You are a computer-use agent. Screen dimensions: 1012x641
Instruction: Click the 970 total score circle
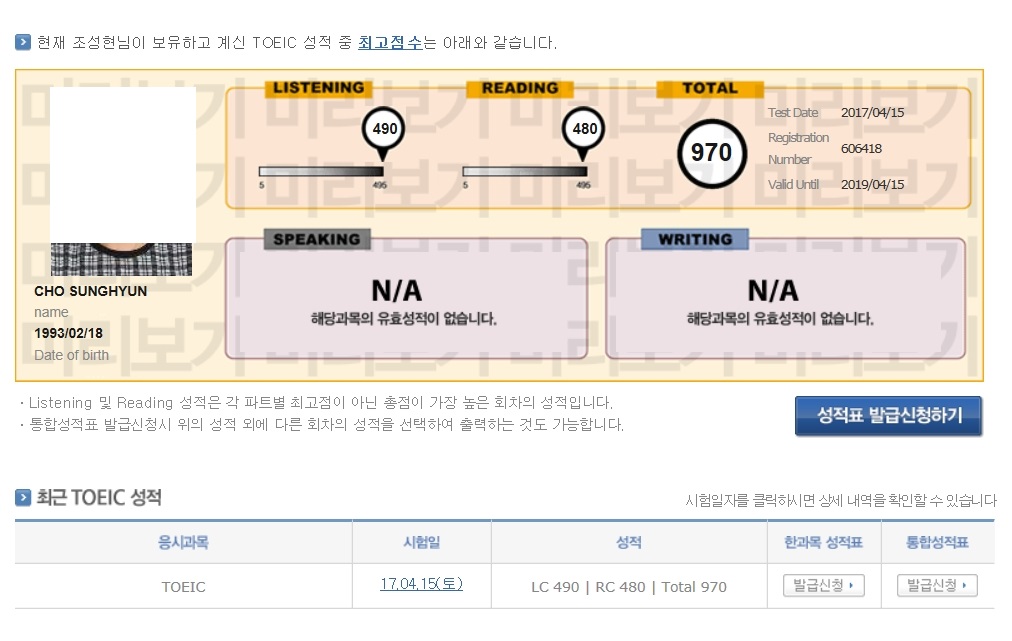coord(712,153)
